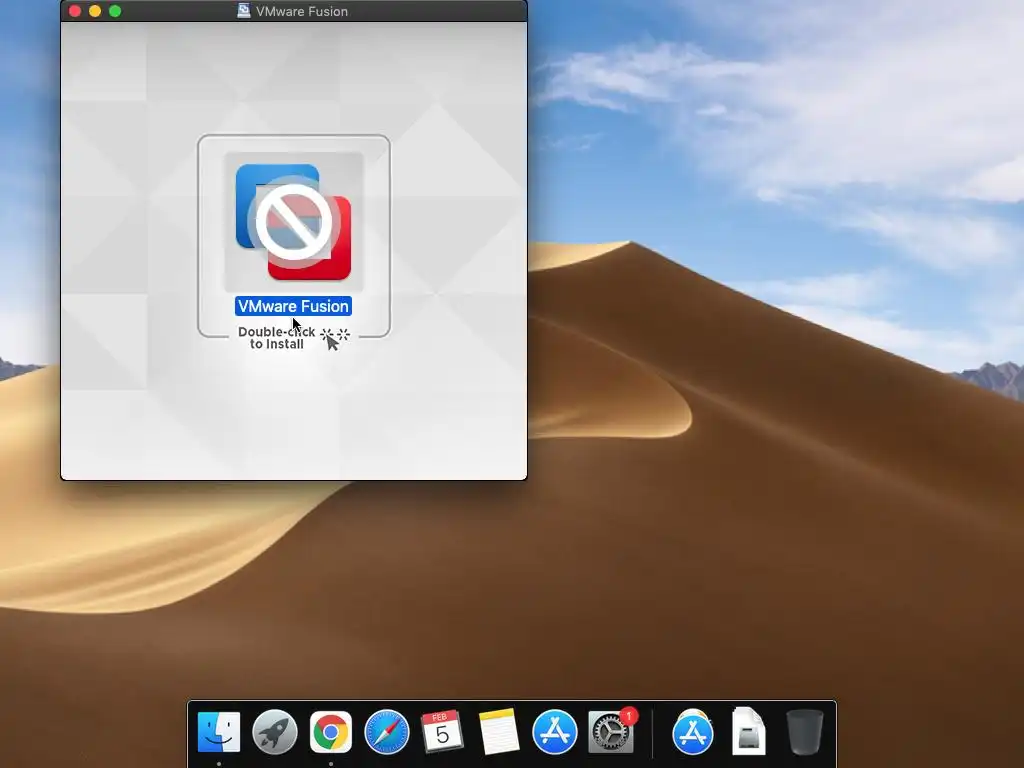
Task: Minimize the VMware Fusion window
Action: (95, 11)
